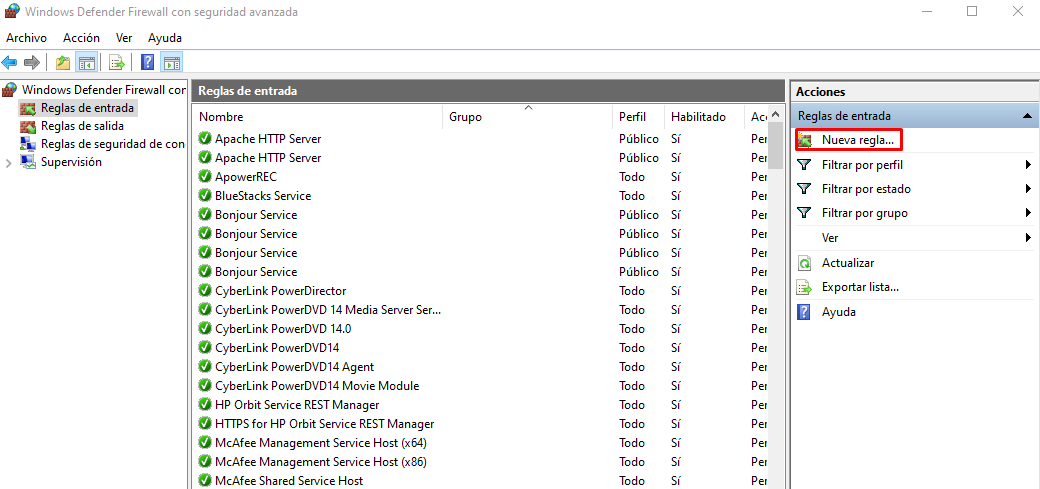Select the CyberLink PowerDVD 14.0 rule
Viewport: 1040px width, 489px height.
point(480,329)
